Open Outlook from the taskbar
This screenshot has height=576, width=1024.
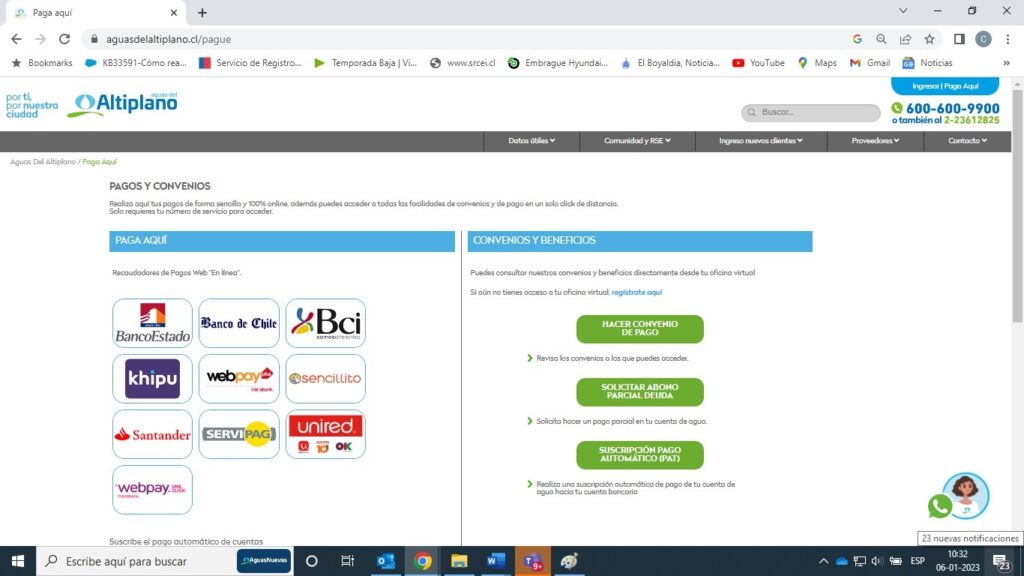tap(386, 561)
